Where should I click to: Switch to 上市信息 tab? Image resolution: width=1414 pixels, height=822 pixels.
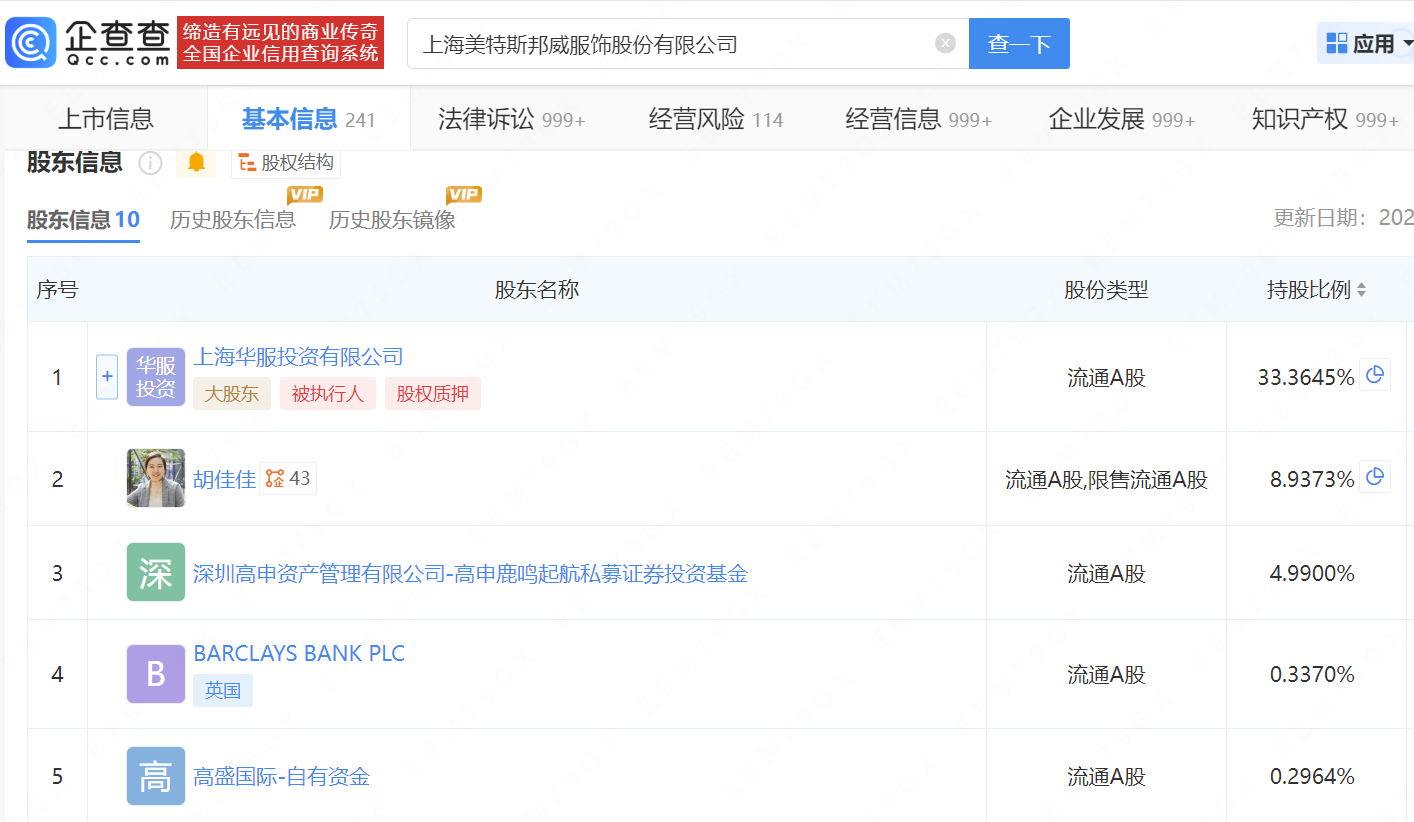tap(106, 119)
